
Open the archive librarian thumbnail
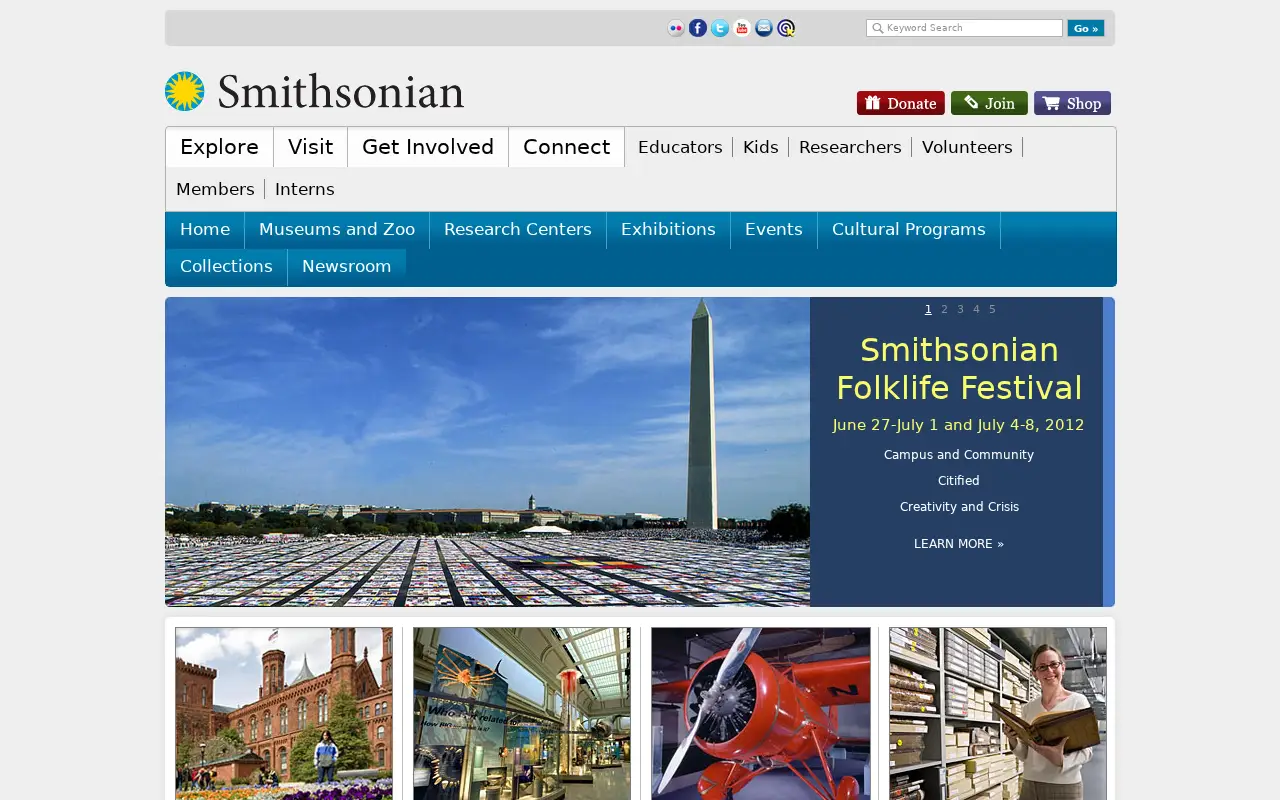tap(998, 714)
